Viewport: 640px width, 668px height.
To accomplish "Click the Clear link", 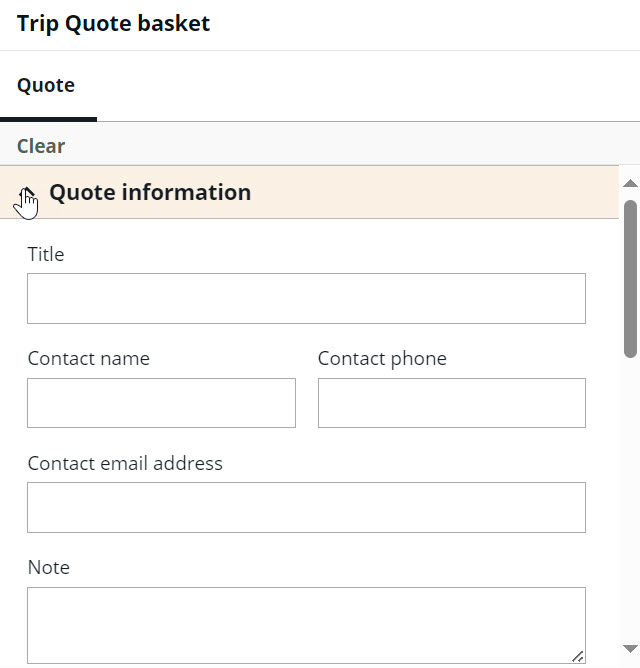I will click(41, 146).
